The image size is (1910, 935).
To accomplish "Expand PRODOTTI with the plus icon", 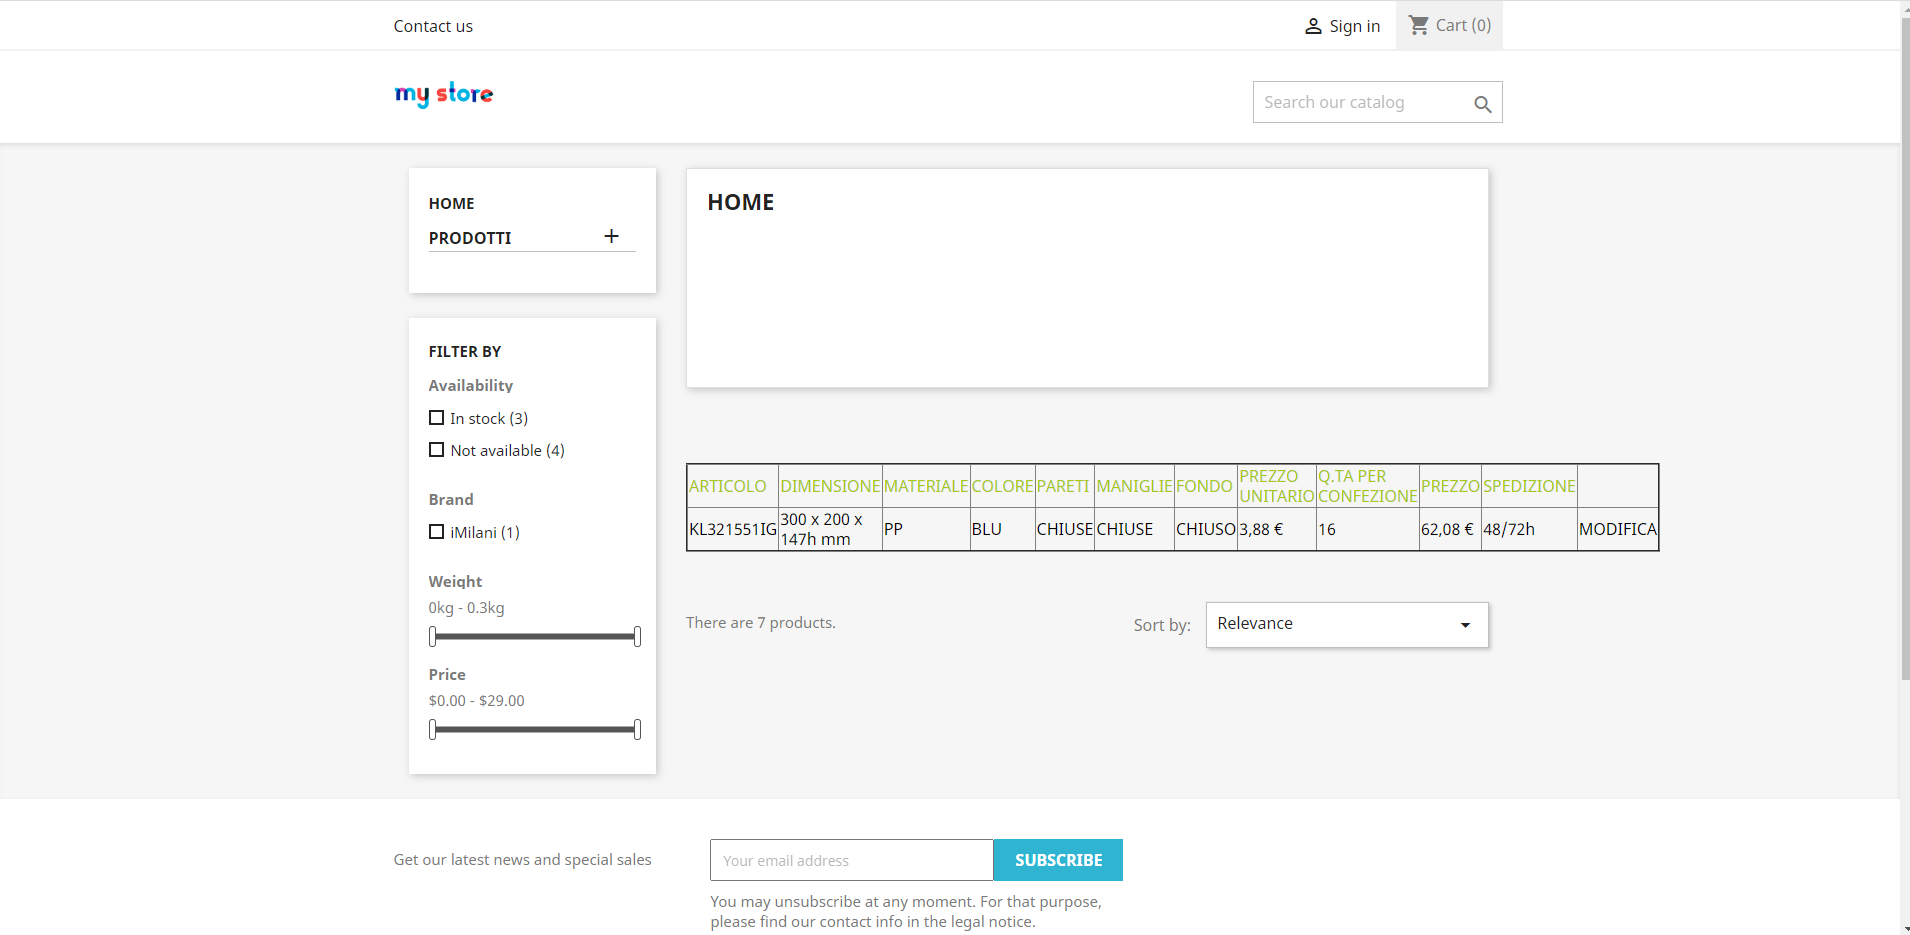I will coord(611,236).
